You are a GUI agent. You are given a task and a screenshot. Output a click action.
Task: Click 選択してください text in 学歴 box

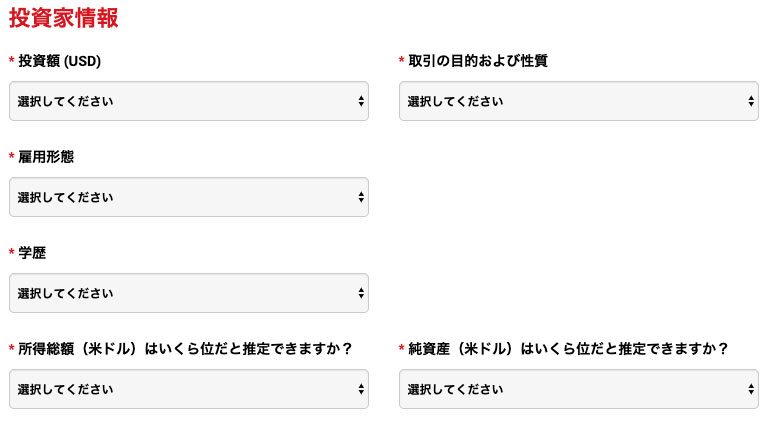(66, 294)
